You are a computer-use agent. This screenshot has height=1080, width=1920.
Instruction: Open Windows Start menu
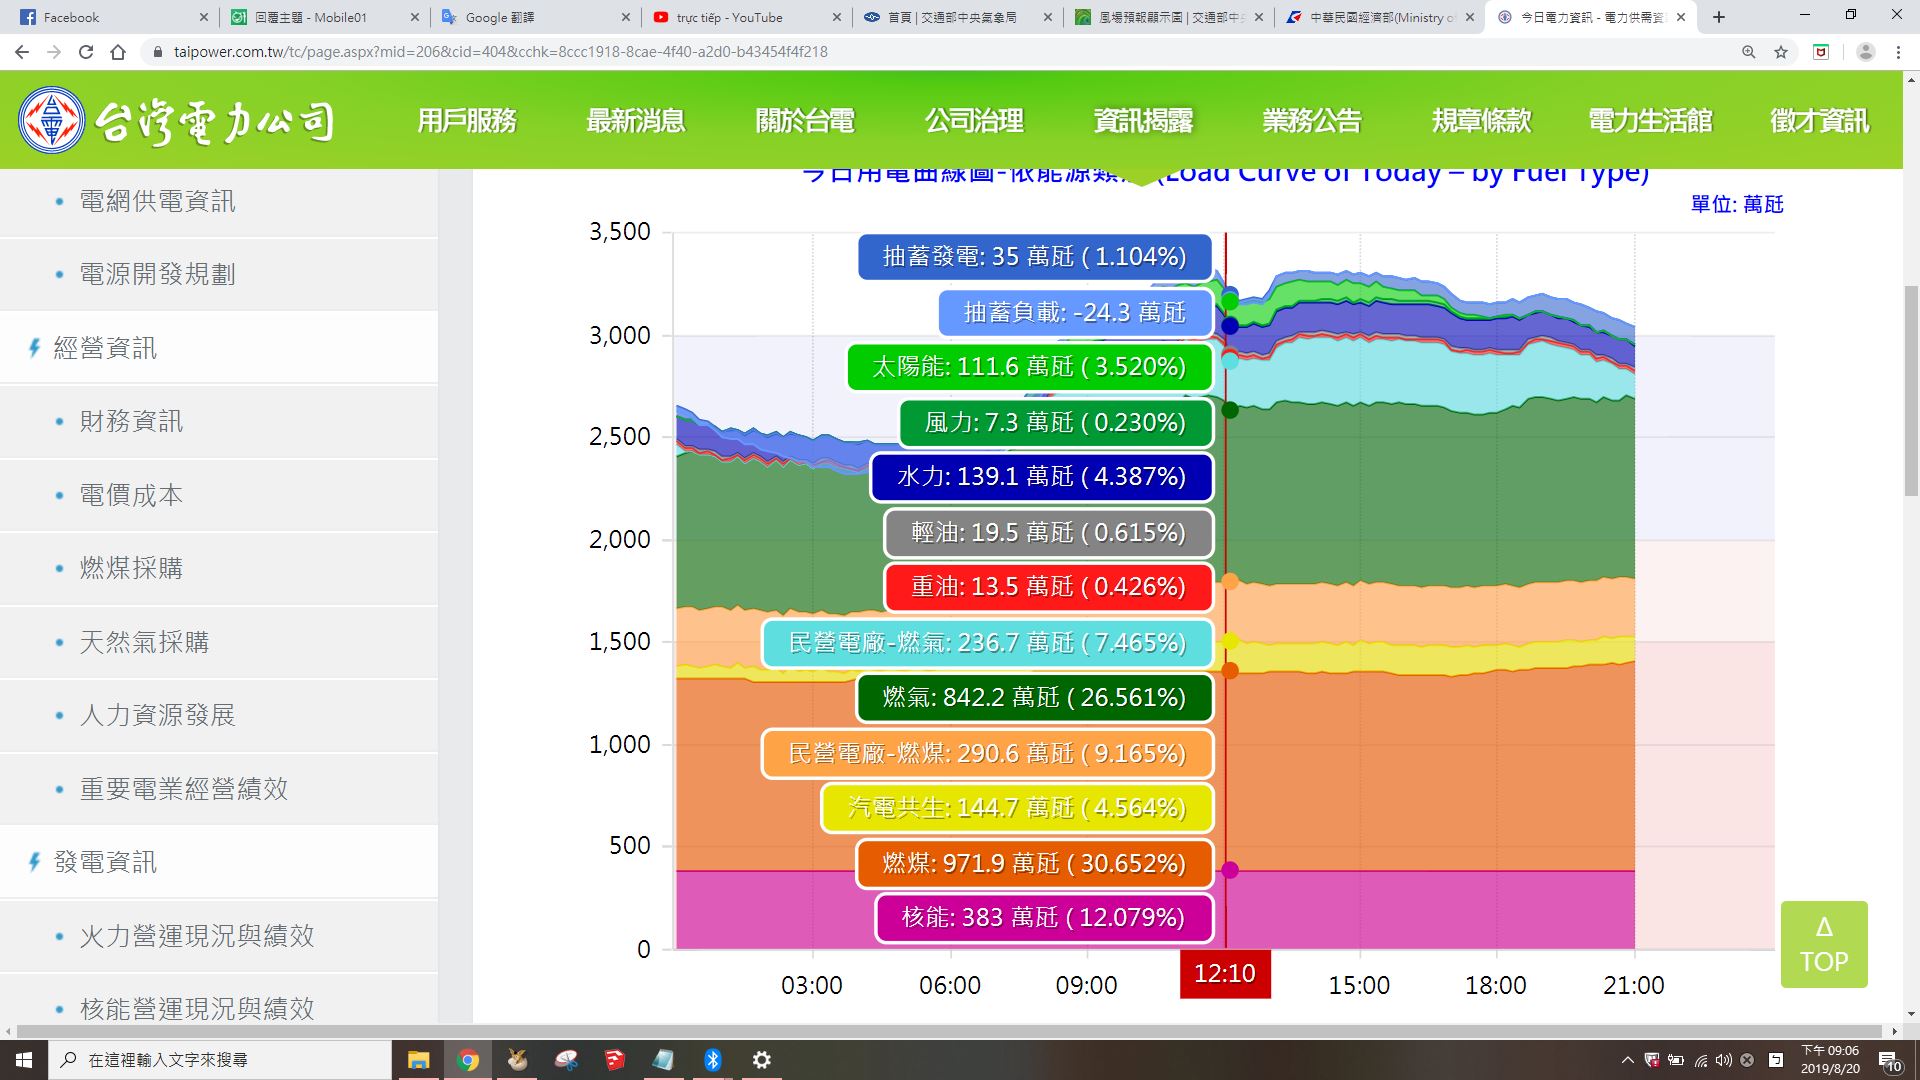24,1060
